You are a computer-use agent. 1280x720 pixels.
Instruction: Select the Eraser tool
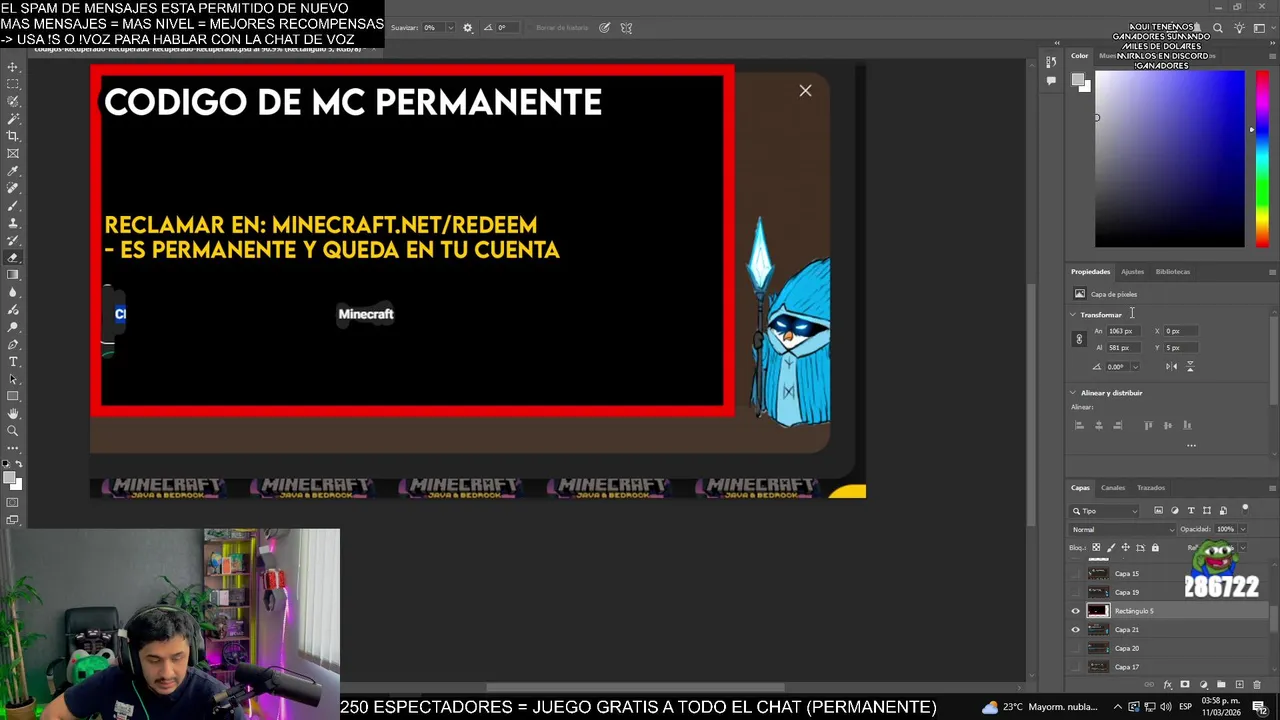click(x=13, y=258)
